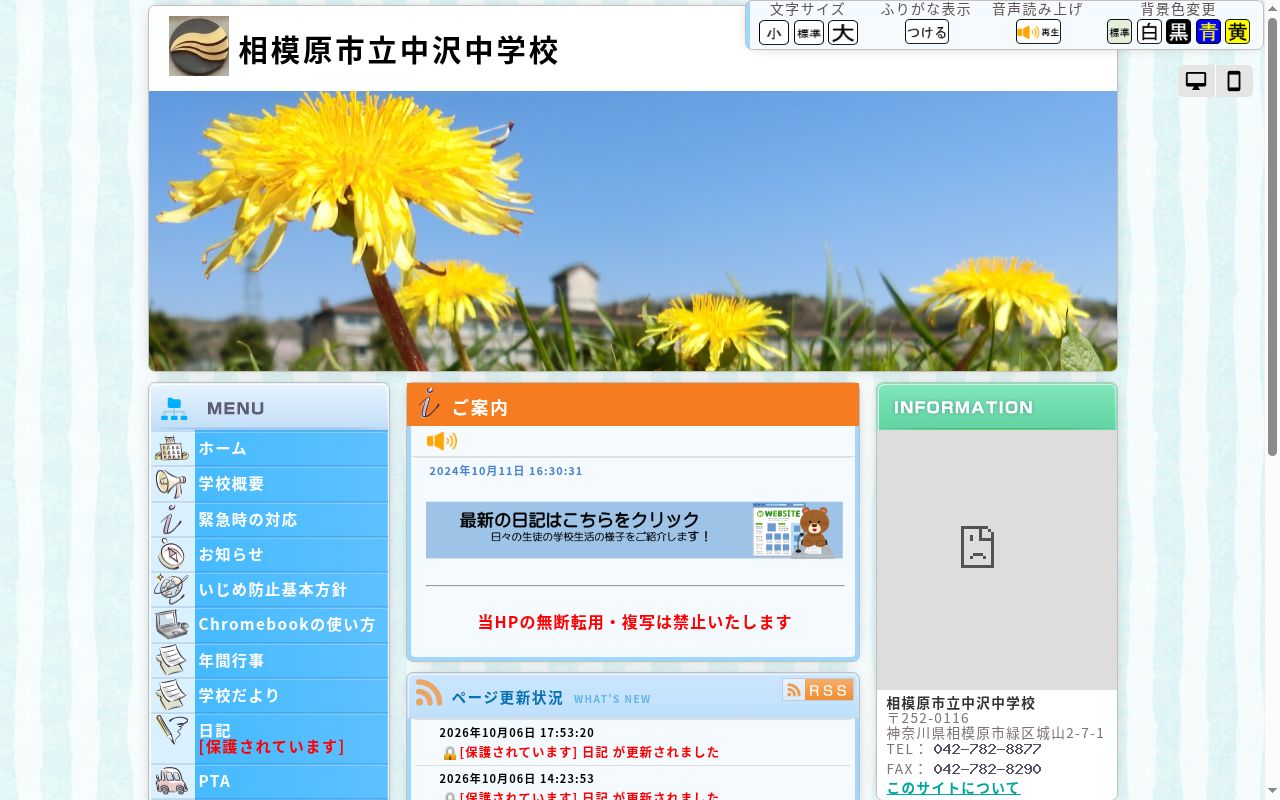Reset background color to 標準
Screen dimensions: 1280x800
(1119, 32)
